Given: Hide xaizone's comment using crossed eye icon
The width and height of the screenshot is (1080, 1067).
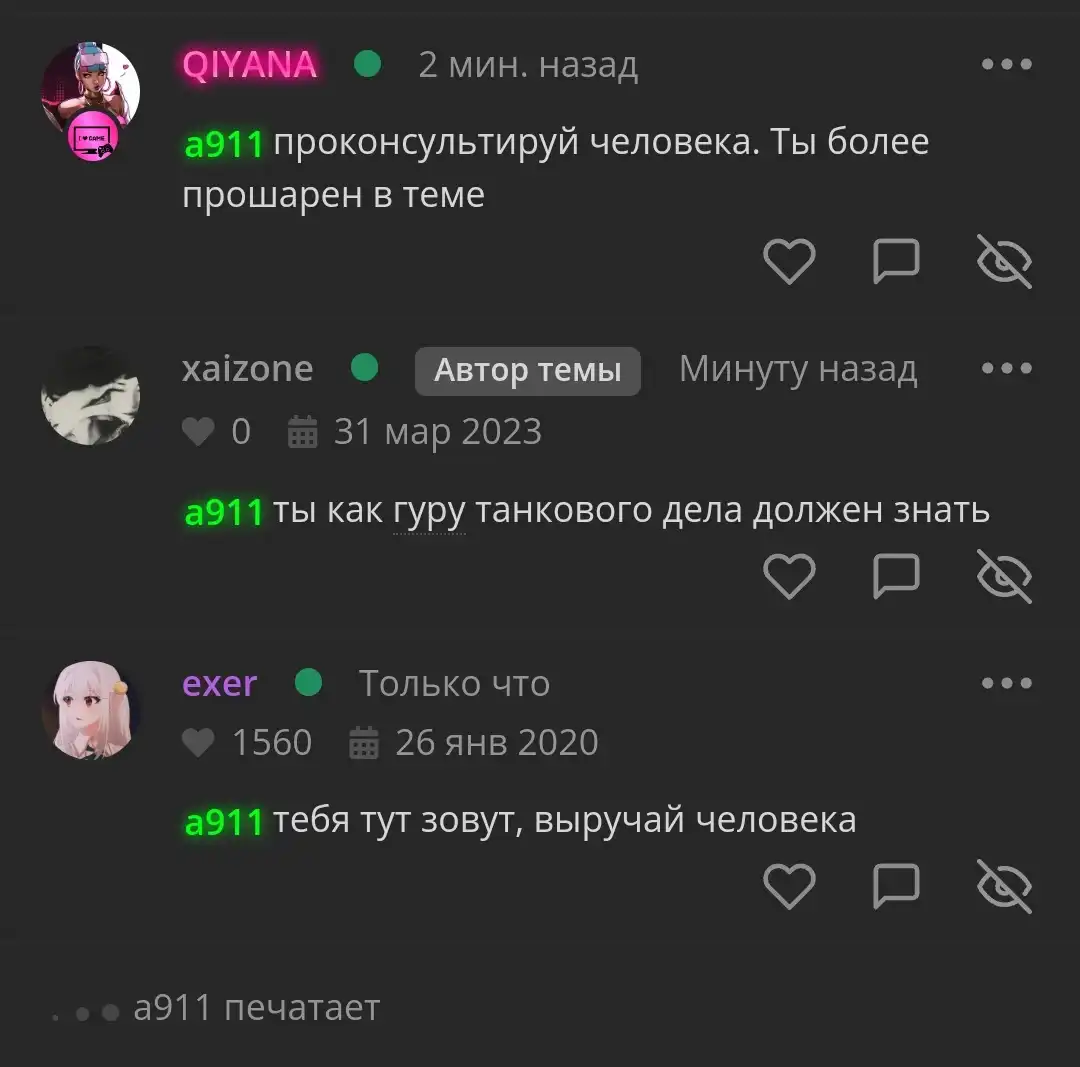Looking at the screenshot, I should 1004,576.
